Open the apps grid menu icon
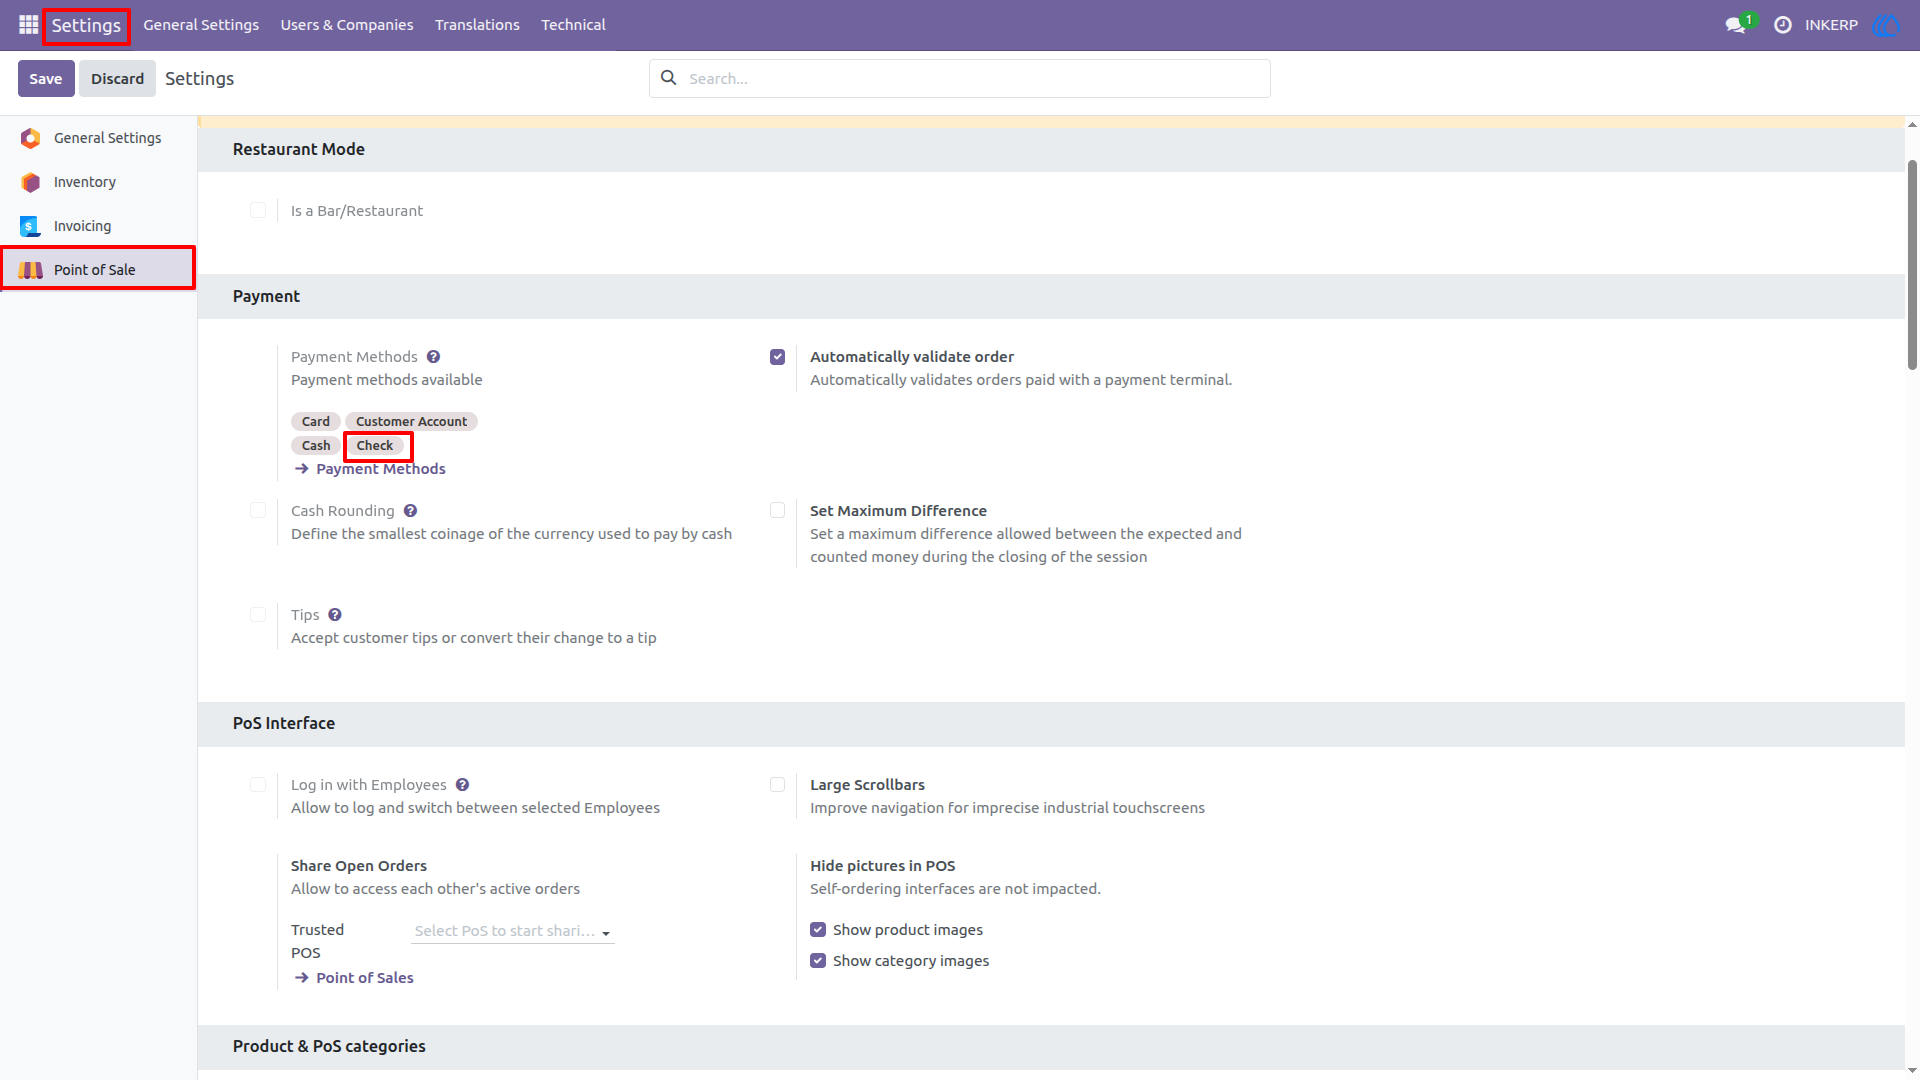The height and width of the screenshot is (1080, 1920). pyautogui.click(x=28, y=25)
